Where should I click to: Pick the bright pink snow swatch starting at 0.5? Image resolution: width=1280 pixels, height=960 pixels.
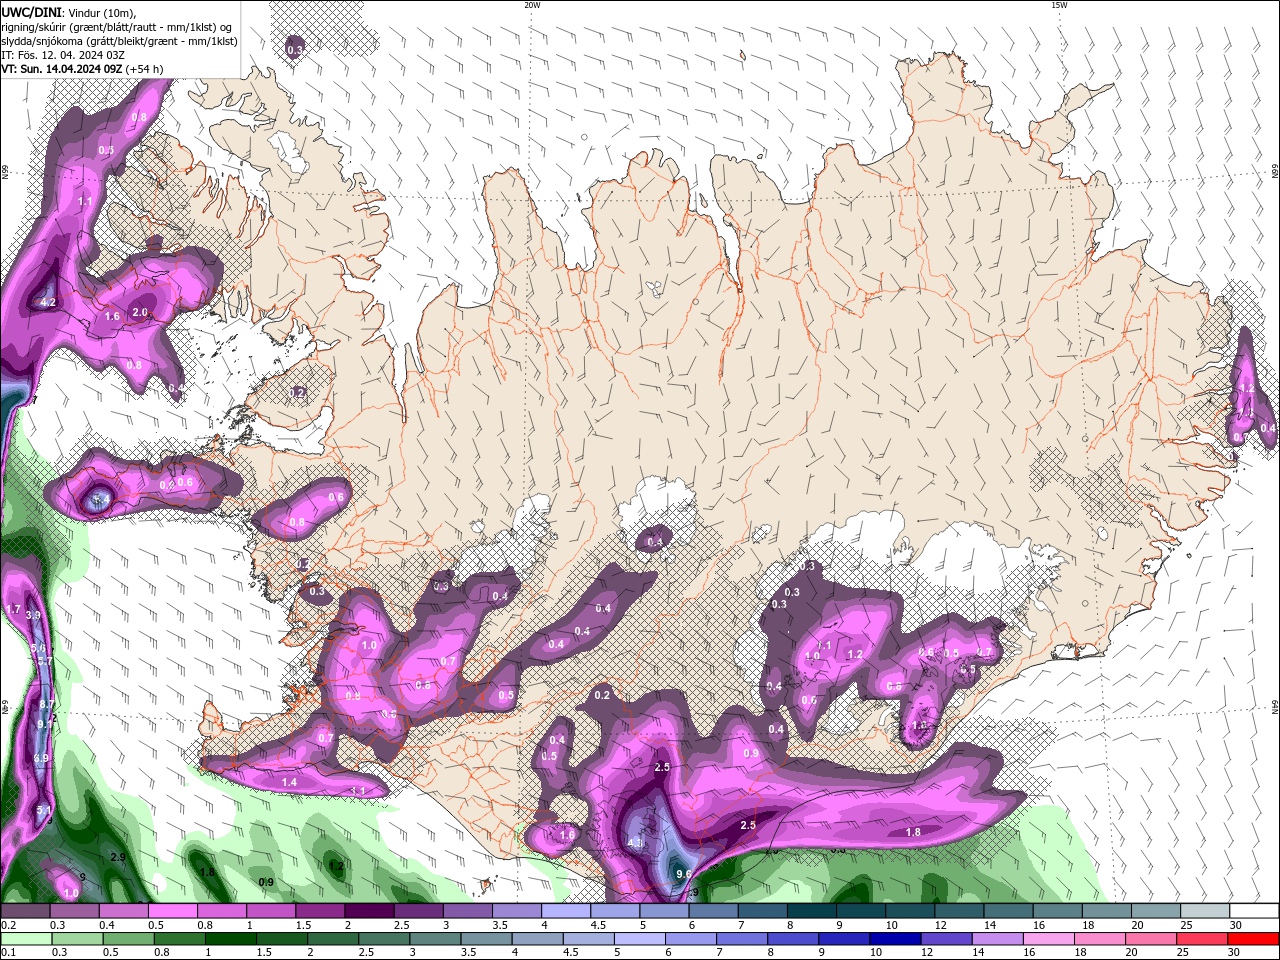173,911
